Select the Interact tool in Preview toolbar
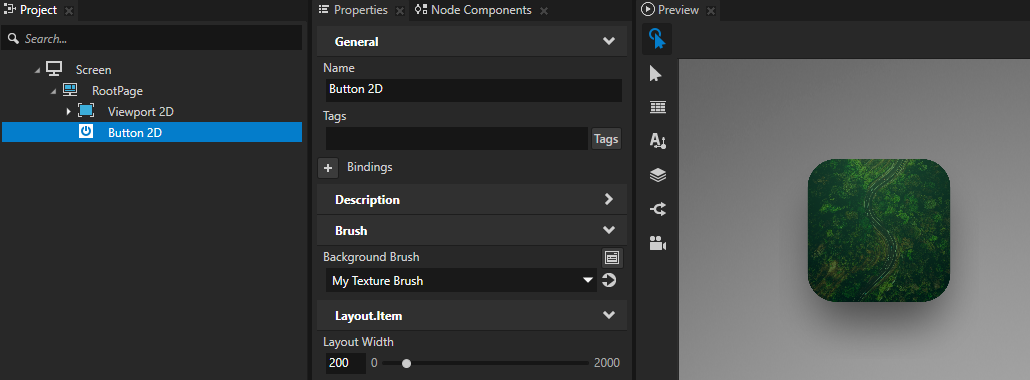The width and height of the screenshot is (1030, 380). [x=657, y=39]
